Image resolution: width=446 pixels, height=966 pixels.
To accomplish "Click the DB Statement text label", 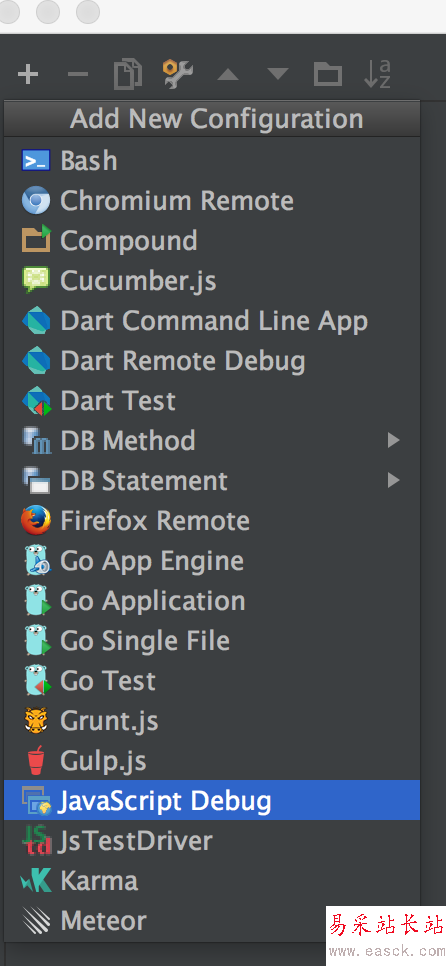I will [x=144, y=481].
